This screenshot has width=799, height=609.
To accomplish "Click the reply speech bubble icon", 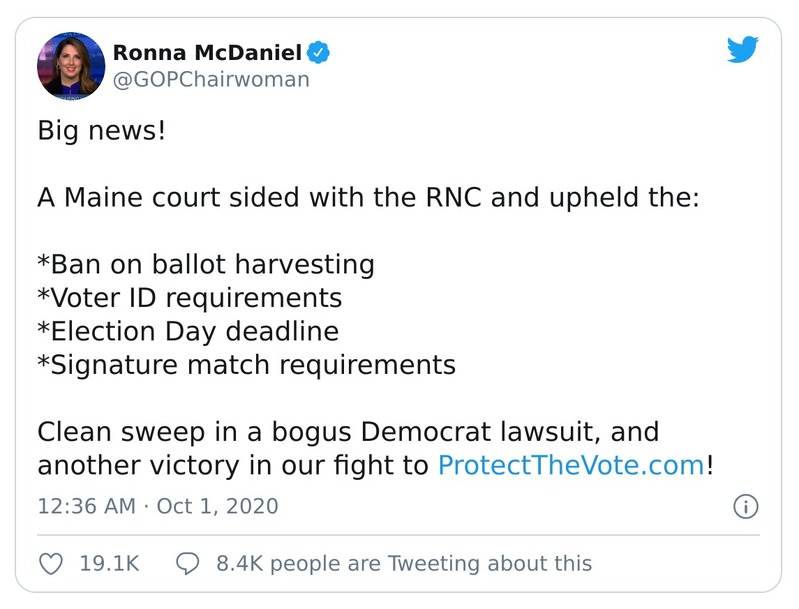I will (190, 564).
